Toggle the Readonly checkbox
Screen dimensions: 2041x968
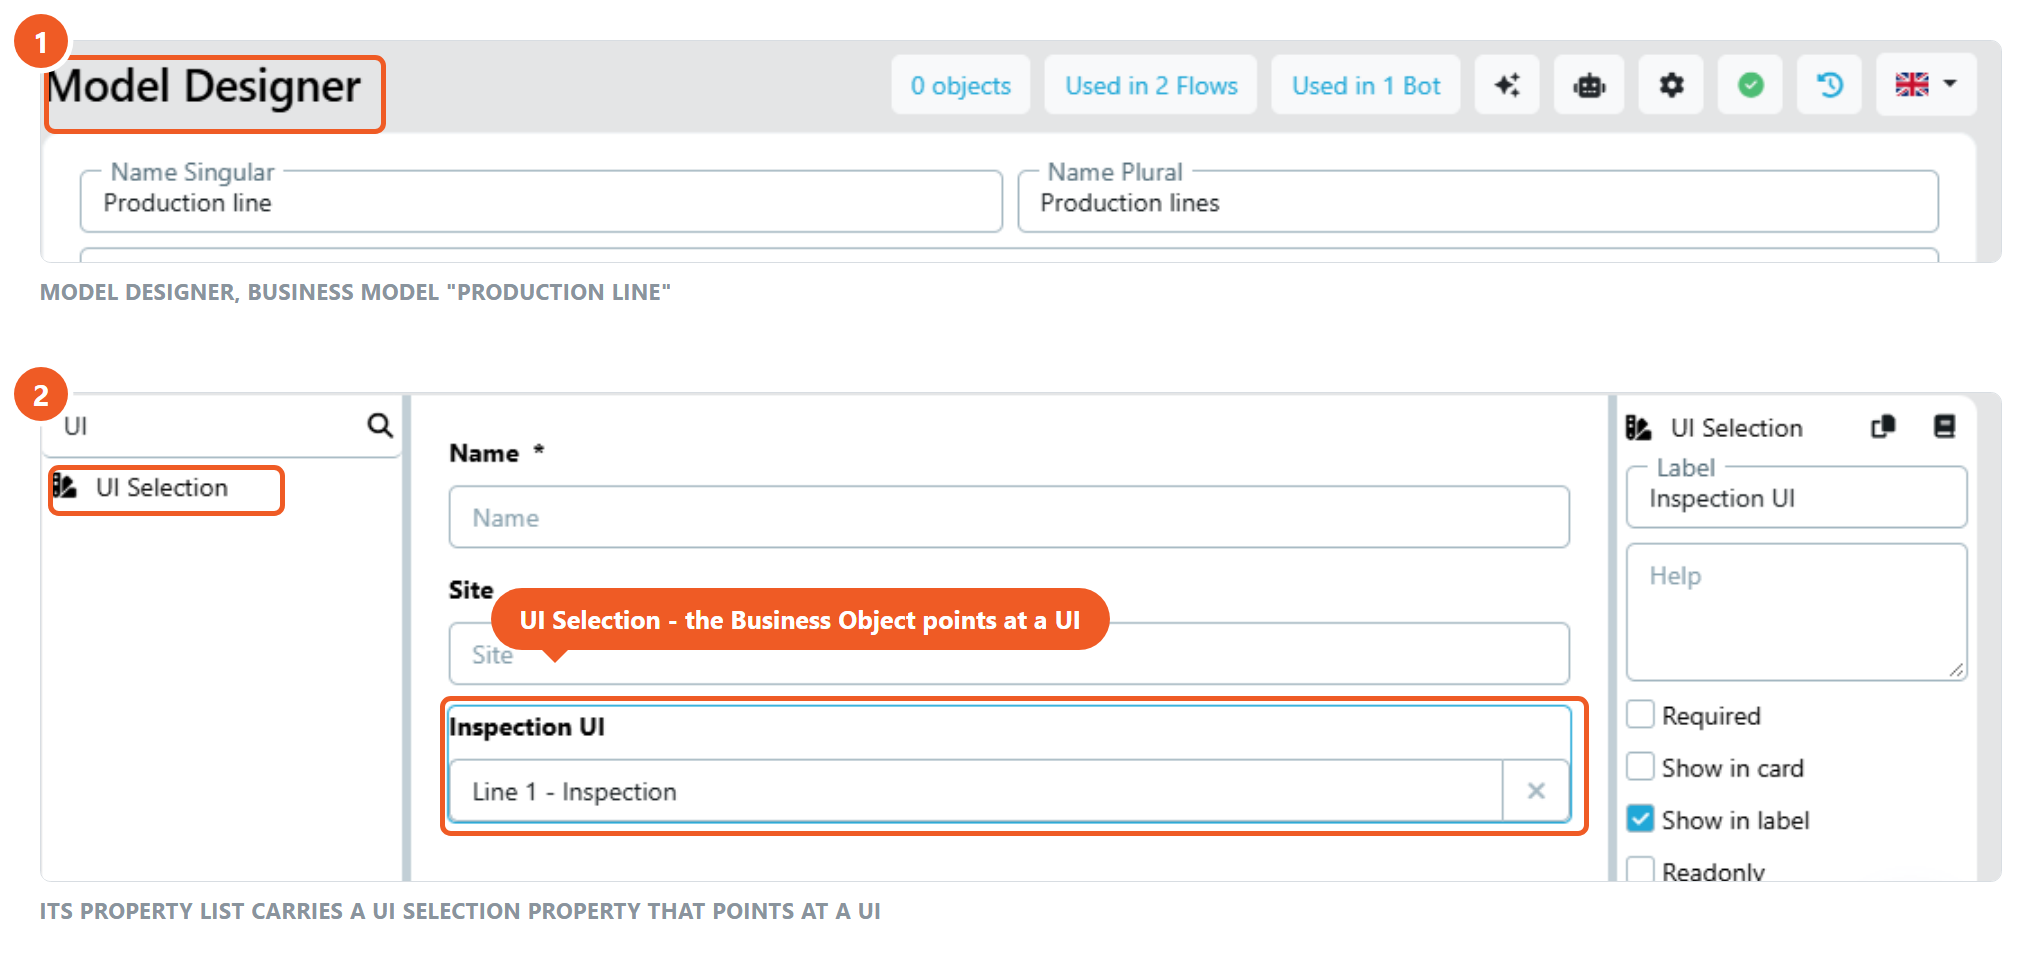tap(1640, 869)
